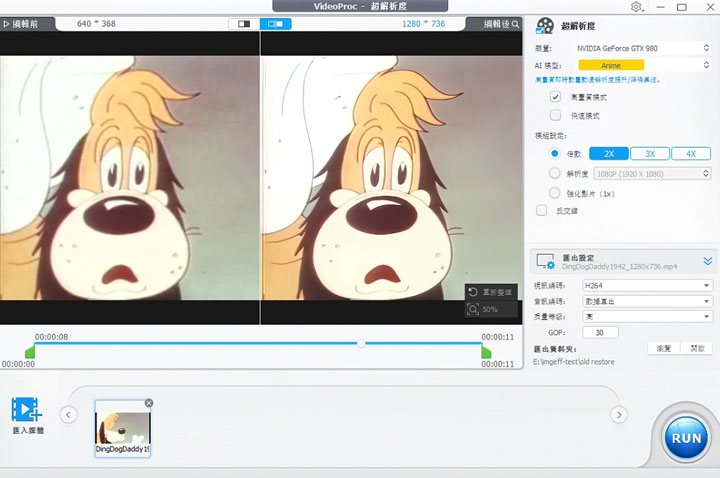Click the E:\imgeff-test\old restore output path

pos(574,362)
